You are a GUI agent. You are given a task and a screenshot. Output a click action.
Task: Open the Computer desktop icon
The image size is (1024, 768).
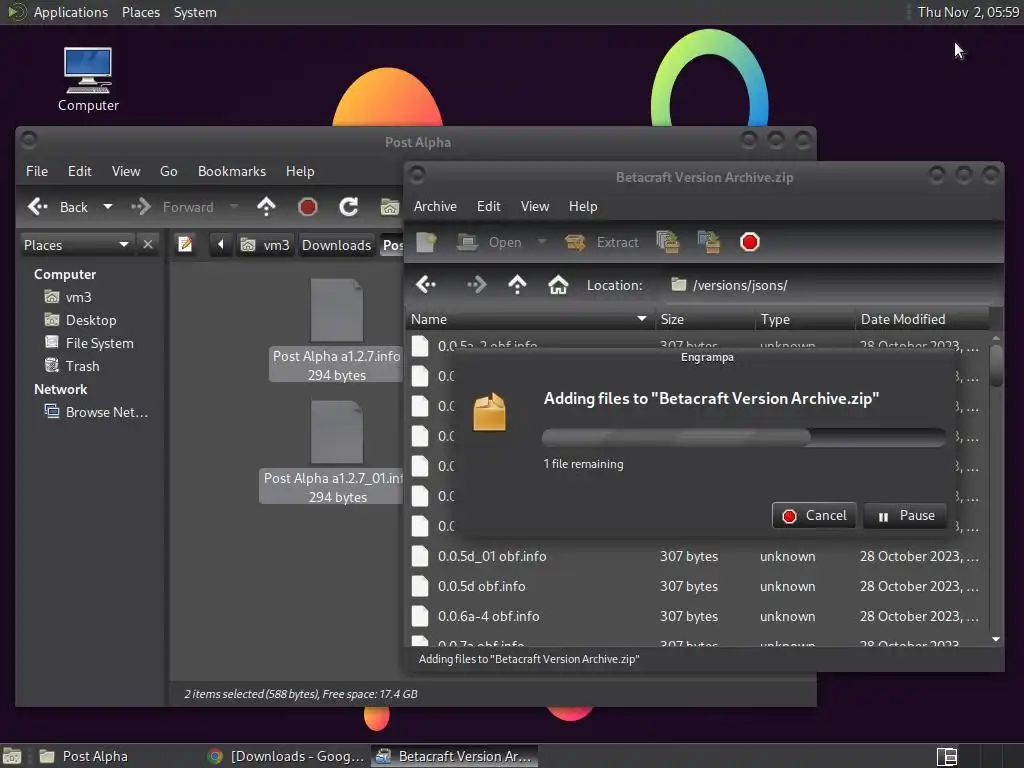point(88,79)
